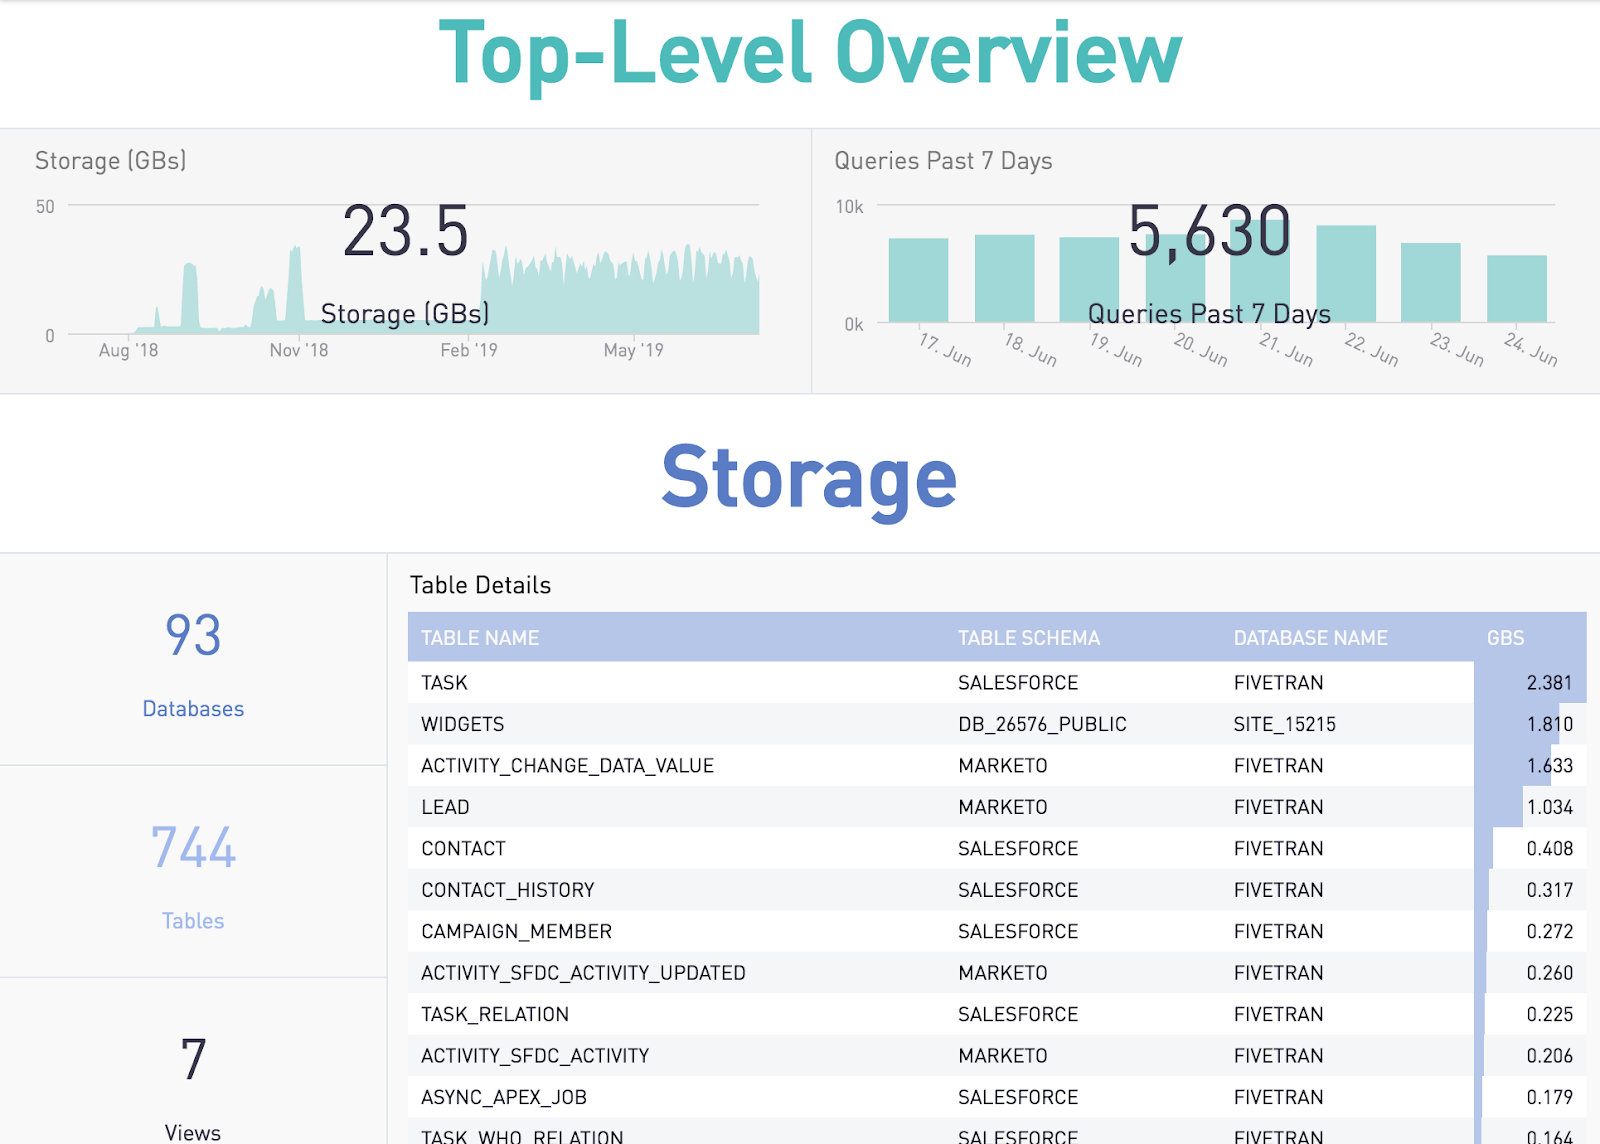Sort by the TABLE SCHEMA column header

point(1029,638)
